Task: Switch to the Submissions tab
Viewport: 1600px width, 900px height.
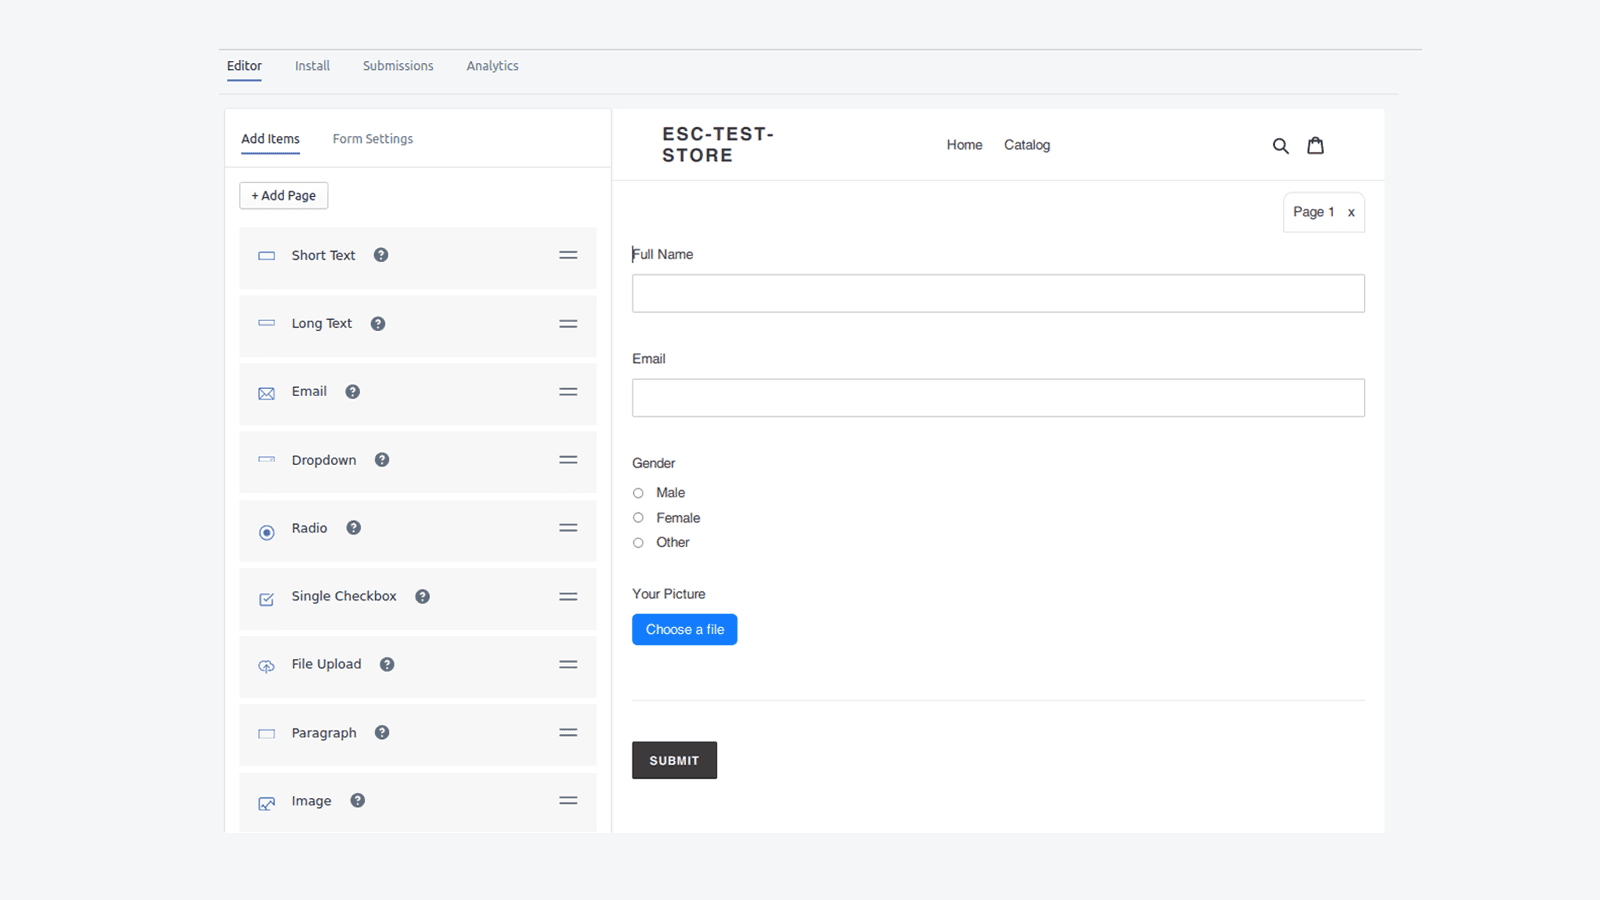Action: click(x=398, y=65)
